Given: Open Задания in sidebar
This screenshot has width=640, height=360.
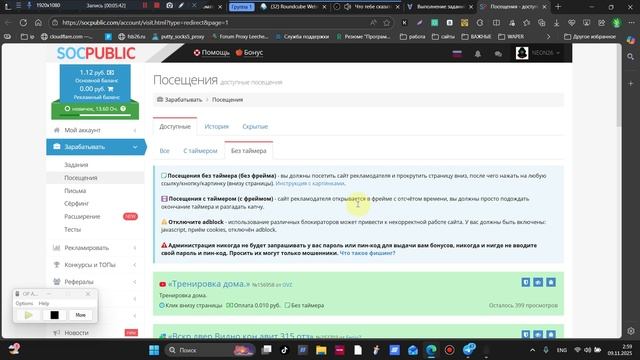Looking at the screenshot, I should click(x=76, y=165).
